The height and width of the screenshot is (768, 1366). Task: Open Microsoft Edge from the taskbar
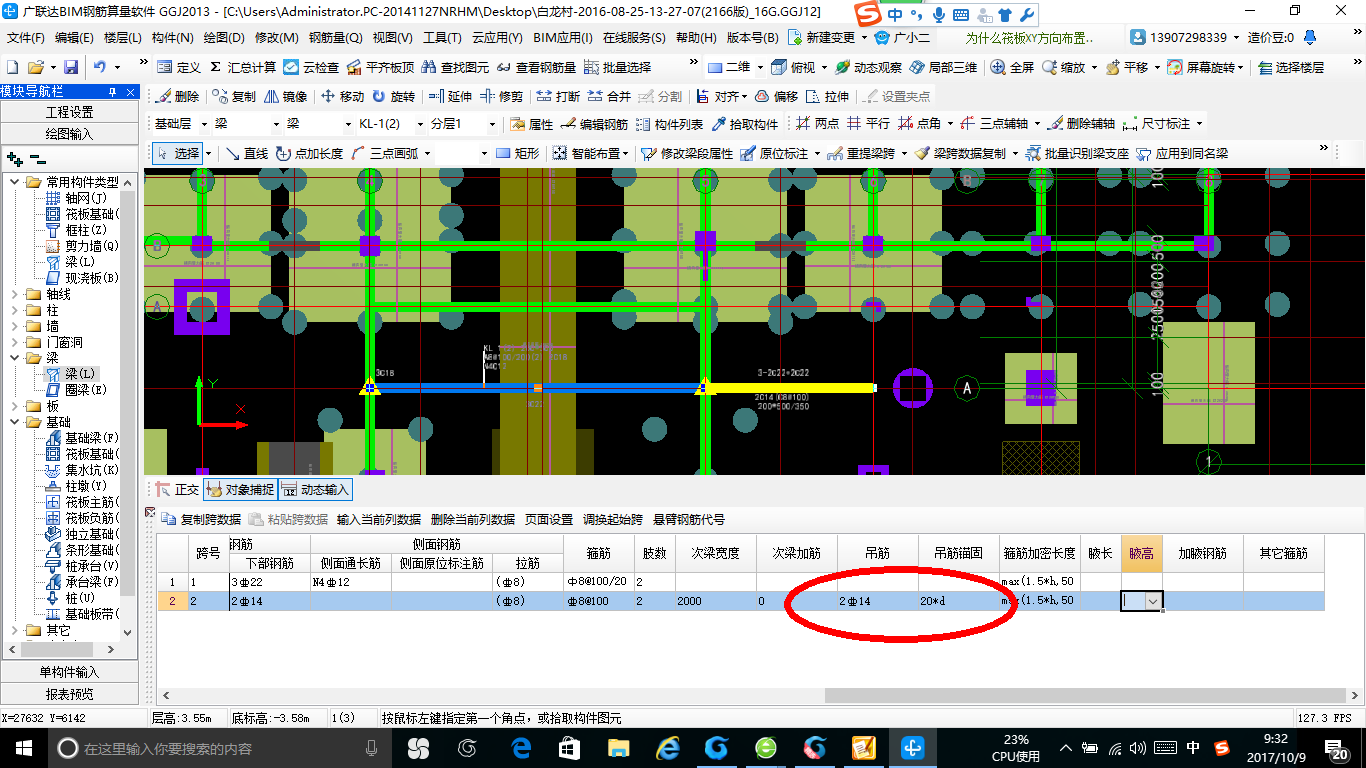(521, 748)
